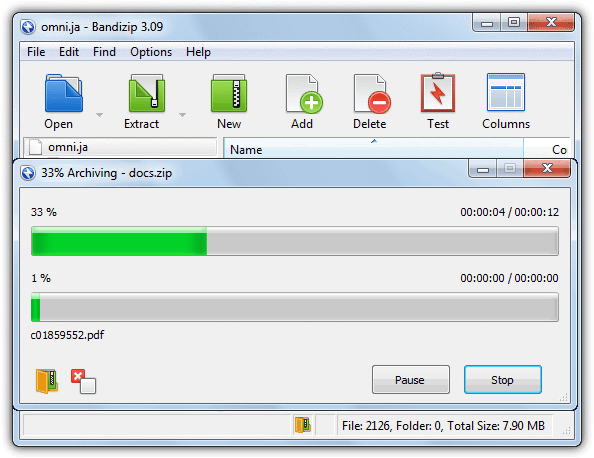
Task: Create a New archive via toolbar icon
Action: pos(229,93)
